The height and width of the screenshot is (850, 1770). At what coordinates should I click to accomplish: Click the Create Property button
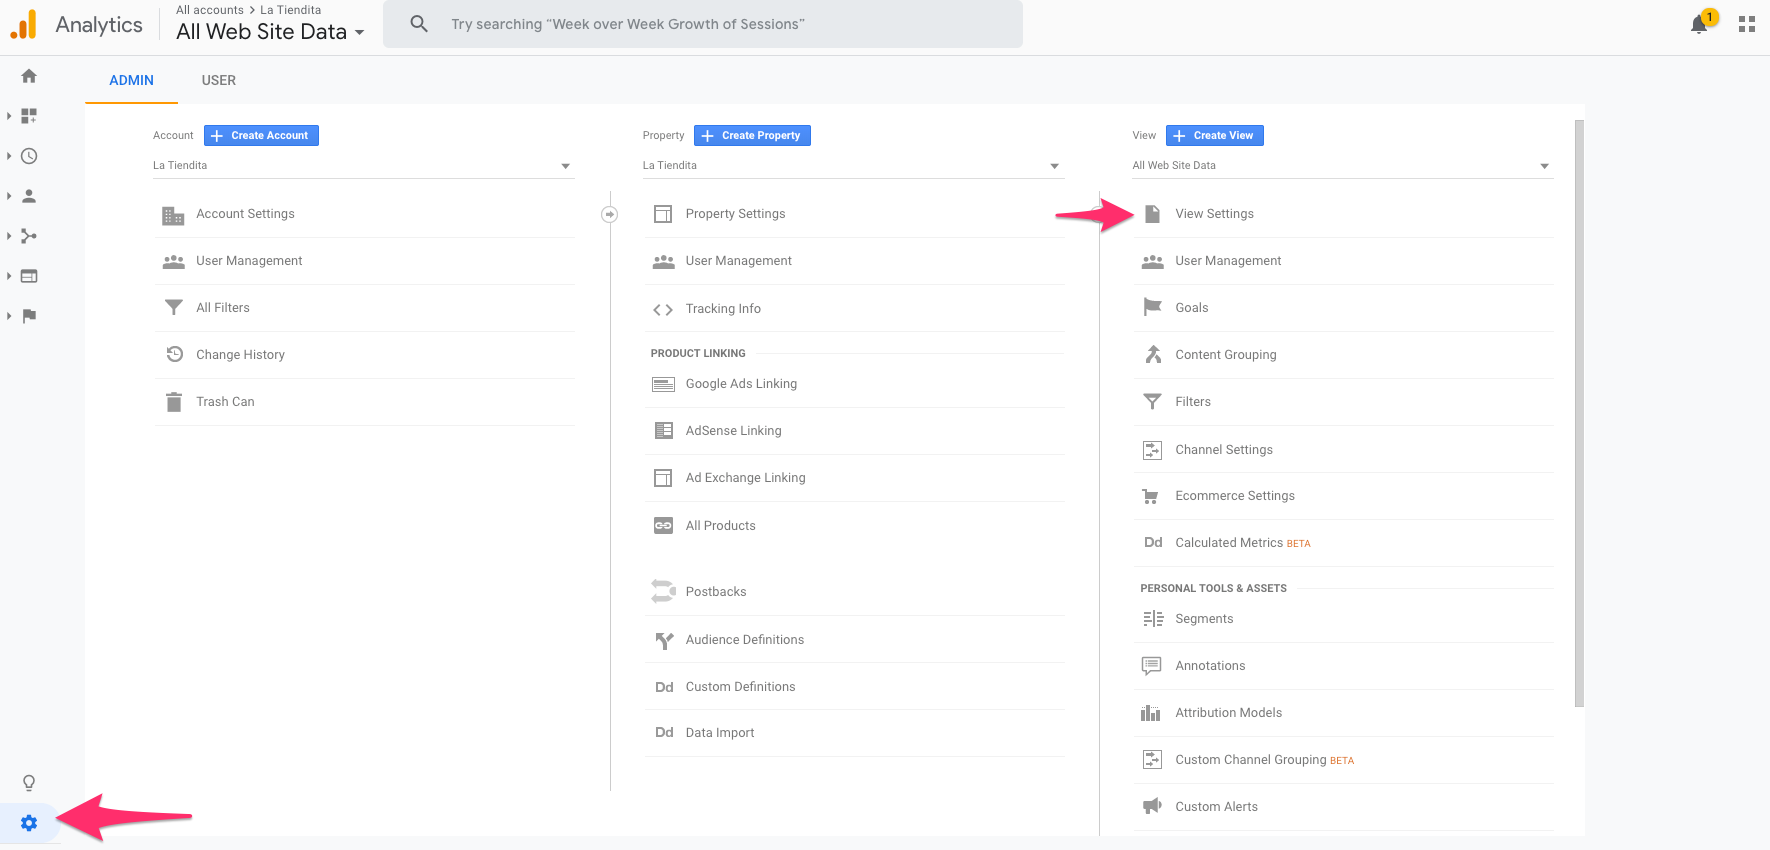pos(752,136)
